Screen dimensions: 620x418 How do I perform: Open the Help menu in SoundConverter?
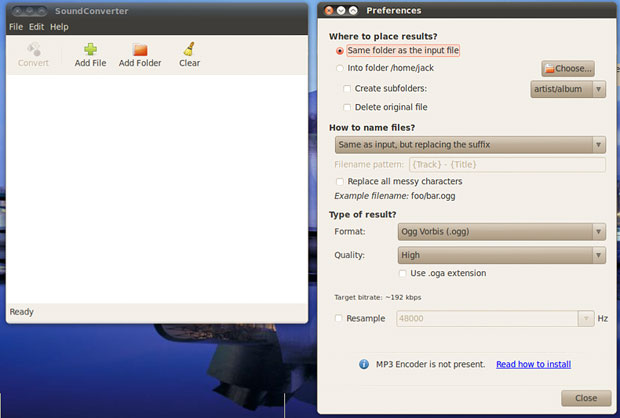(59, 27)
